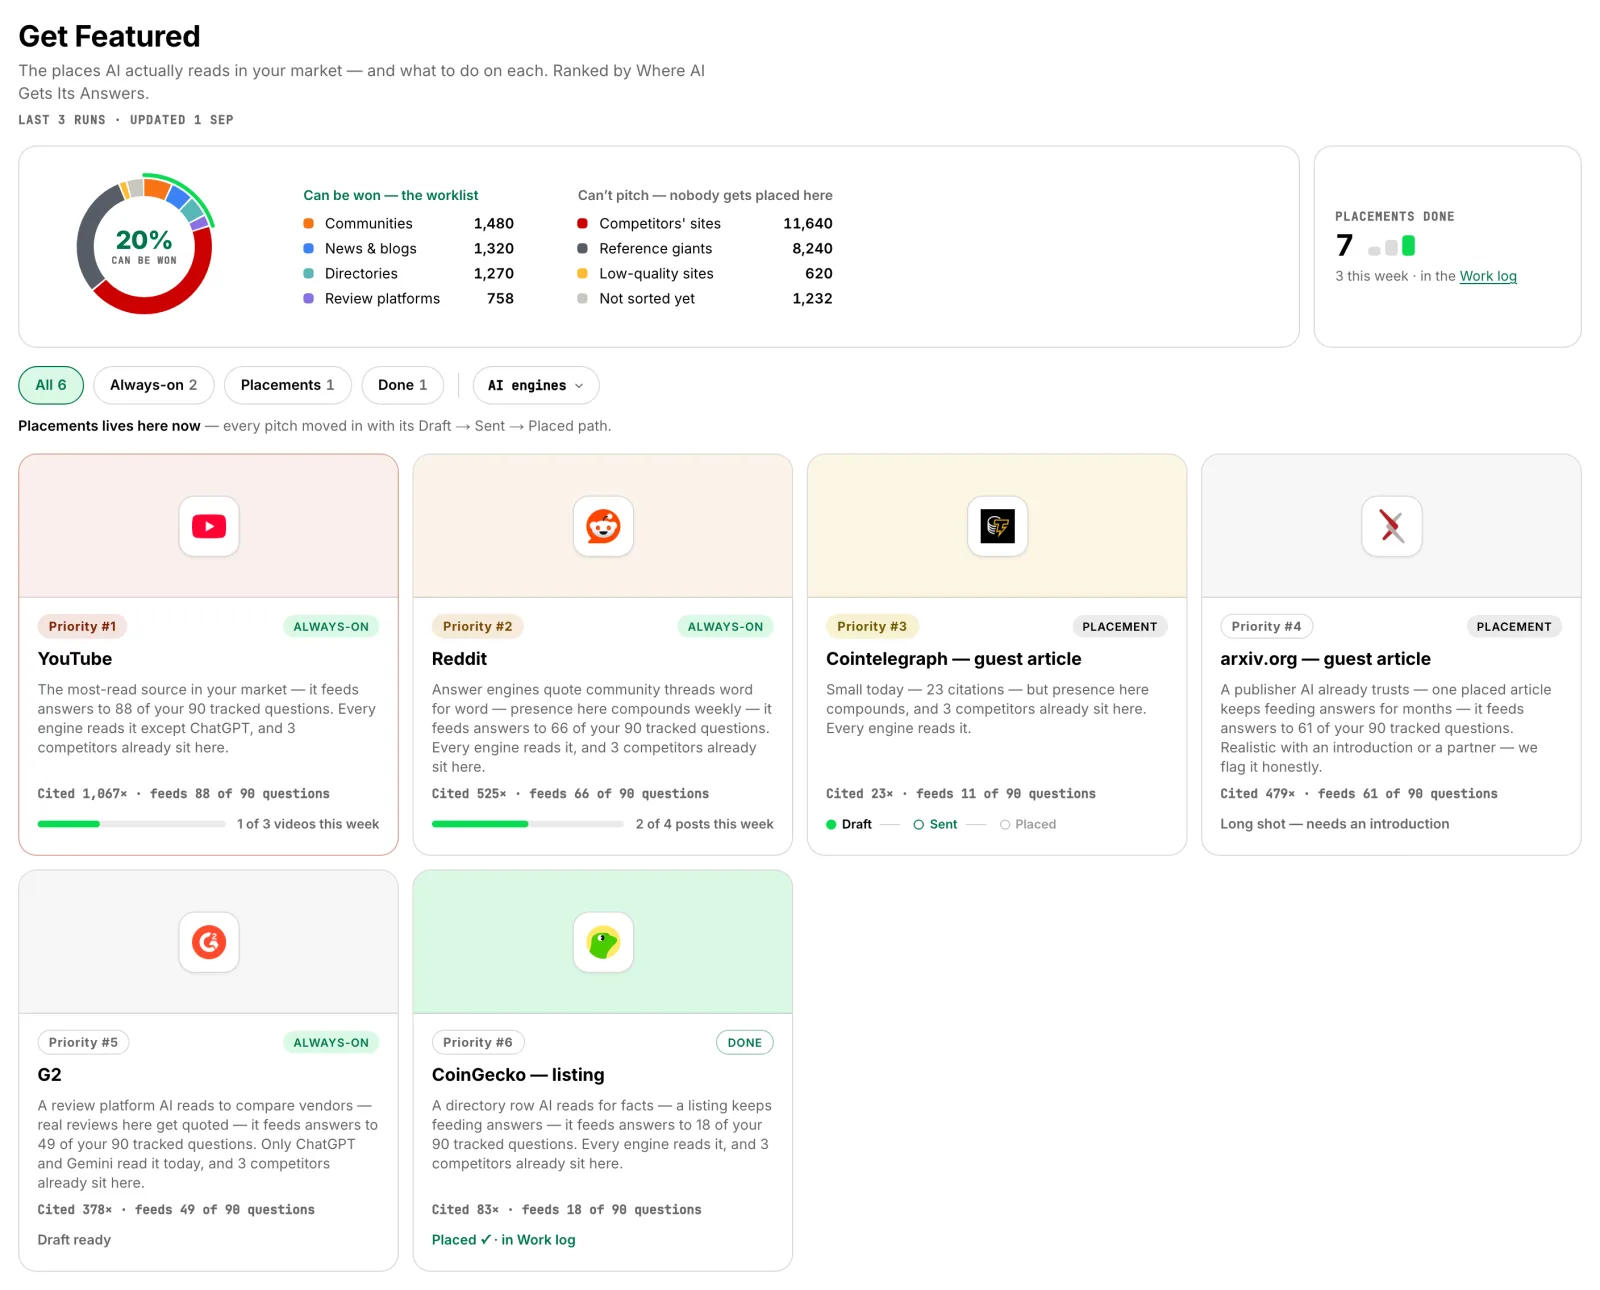Open the AI engines dropdown
This screenshot has width=1600, height=1290.
coord(536,385)
